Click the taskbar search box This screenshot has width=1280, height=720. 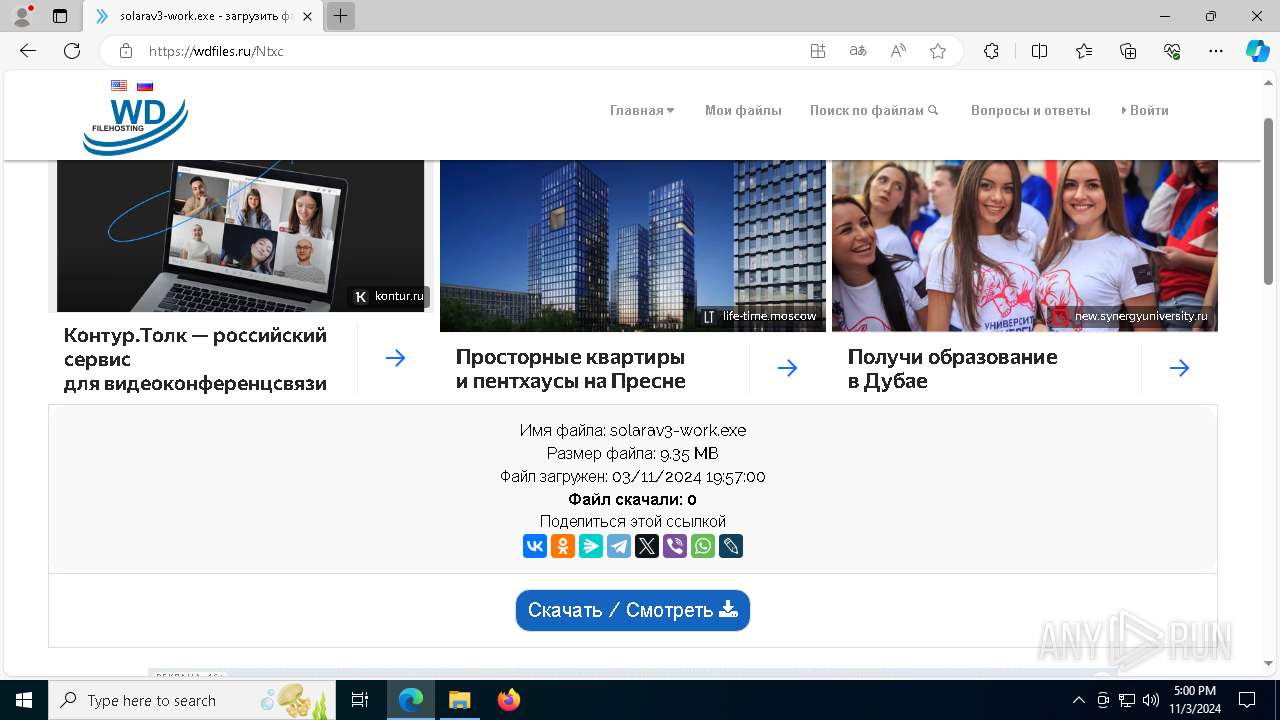pyautogui.click(x=192, y=700)
